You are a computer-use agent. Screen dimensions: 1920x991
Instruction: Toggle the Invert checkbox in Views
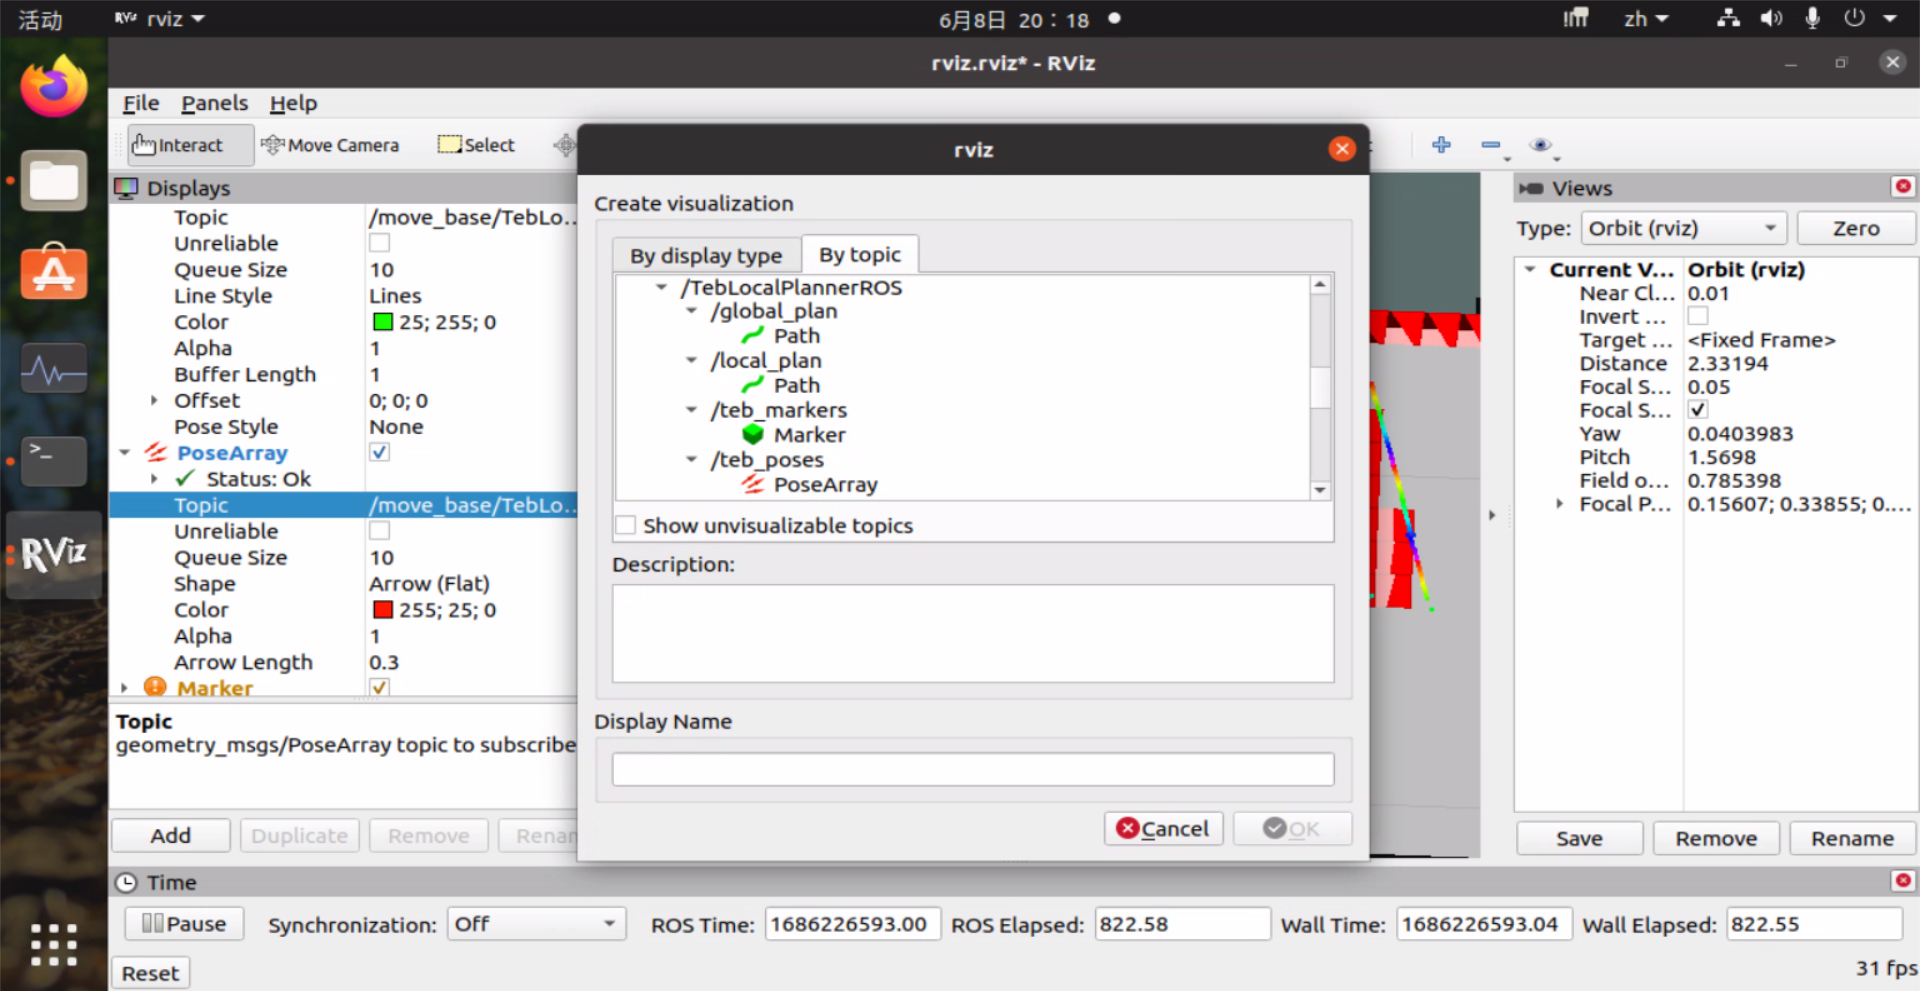tap(1698, 316)
